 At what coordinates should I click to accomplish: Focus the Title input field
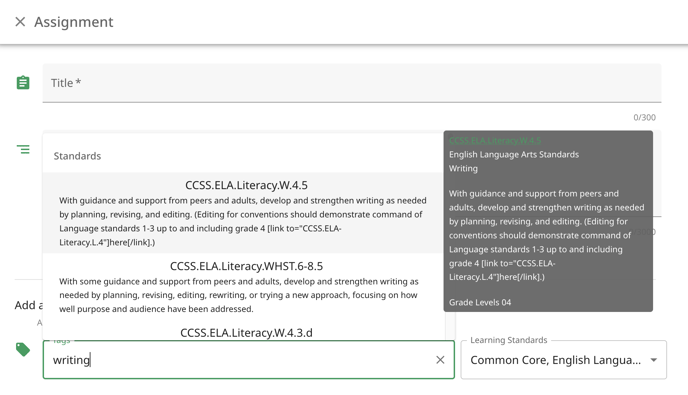tap(351, 83)
